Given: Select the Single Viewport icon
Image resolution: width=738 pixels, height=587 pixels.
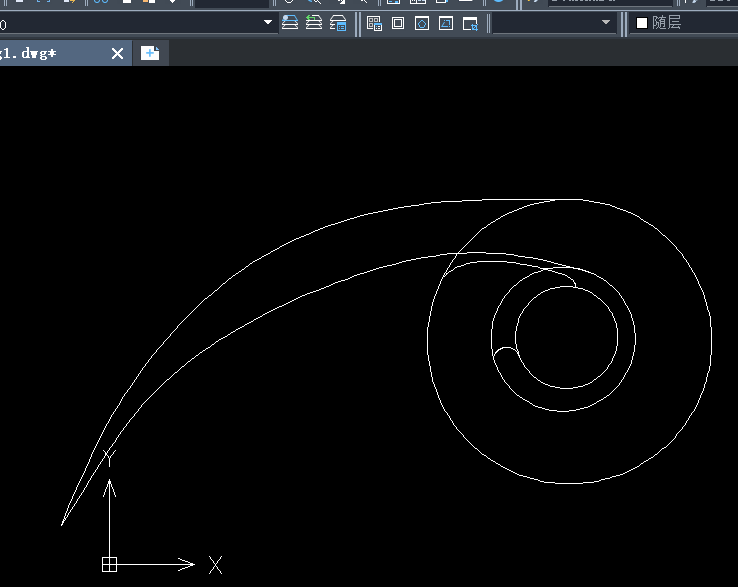Looking at the screenshot, I should pos(398,22).
